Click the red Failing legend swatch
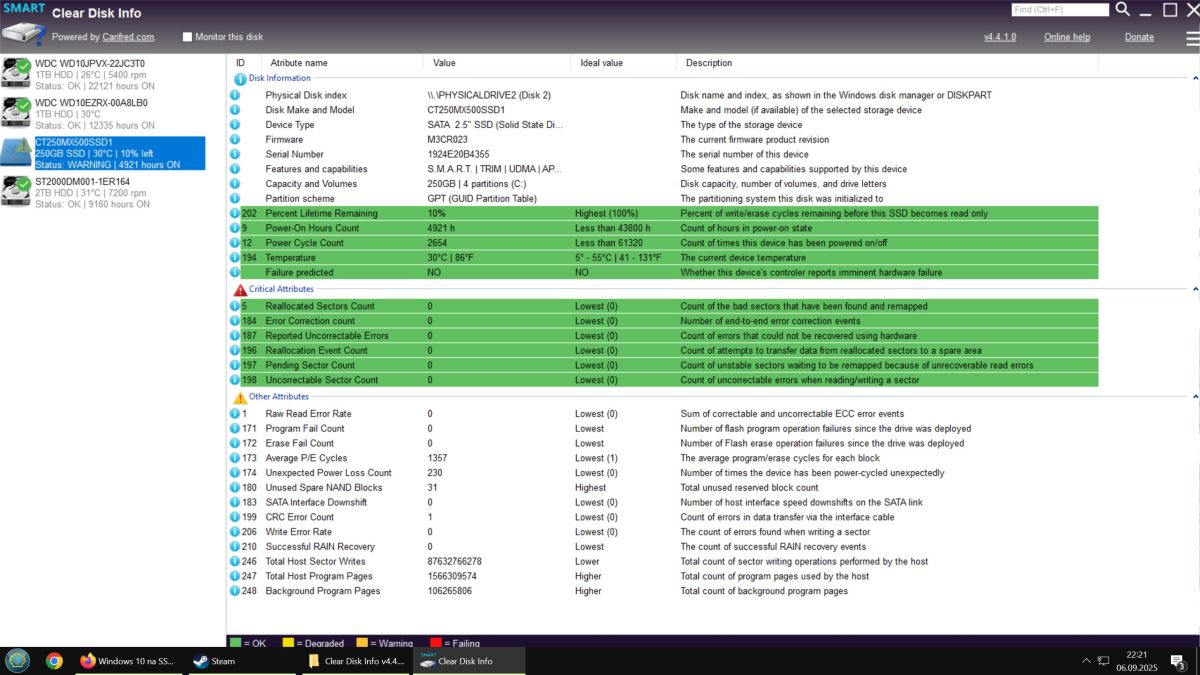Viewport: 1200px width, 675px height. tap(436, 643)
